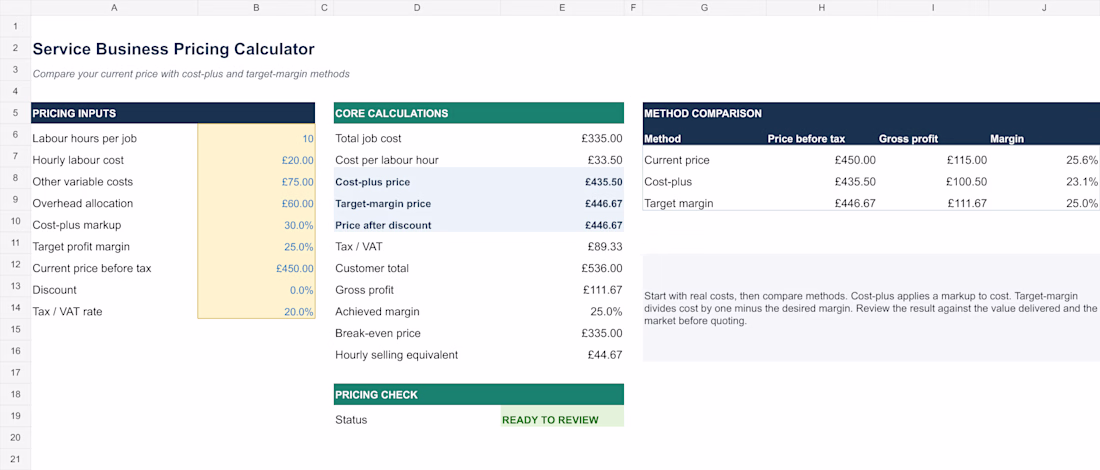Select column D header
The height and width of the screenshot is (470, 1100).
417,8
